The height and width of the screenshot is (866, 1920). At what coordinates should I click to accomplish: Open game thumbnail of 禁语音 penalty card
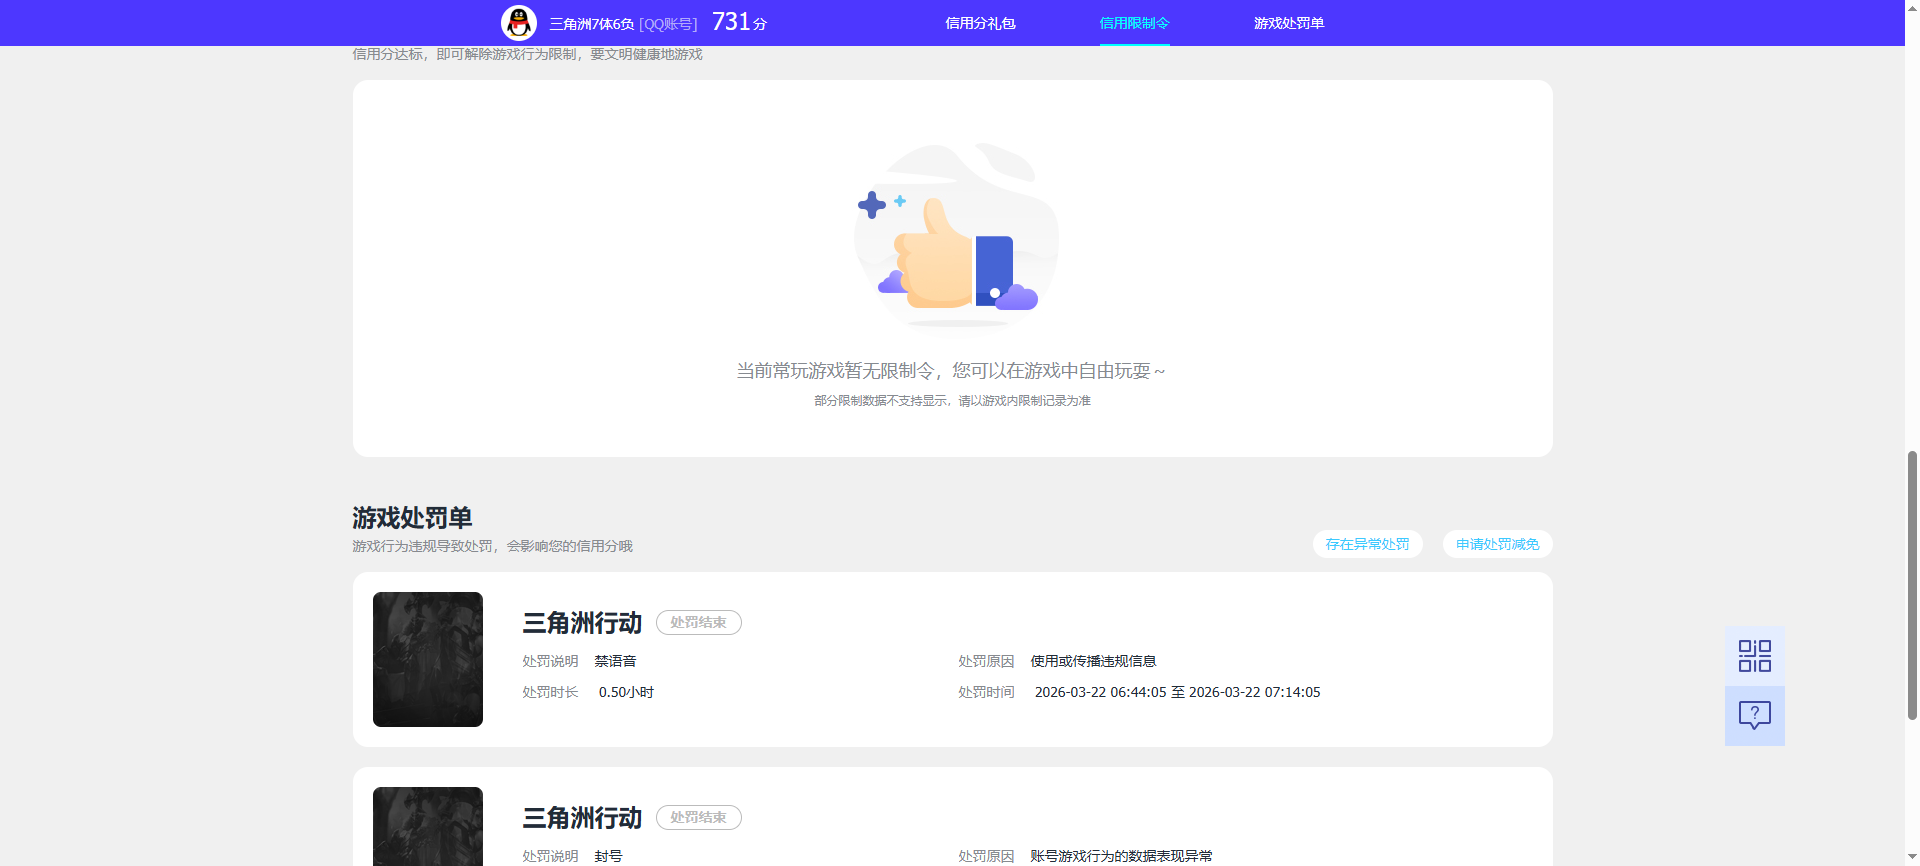[x=428, y=659]
